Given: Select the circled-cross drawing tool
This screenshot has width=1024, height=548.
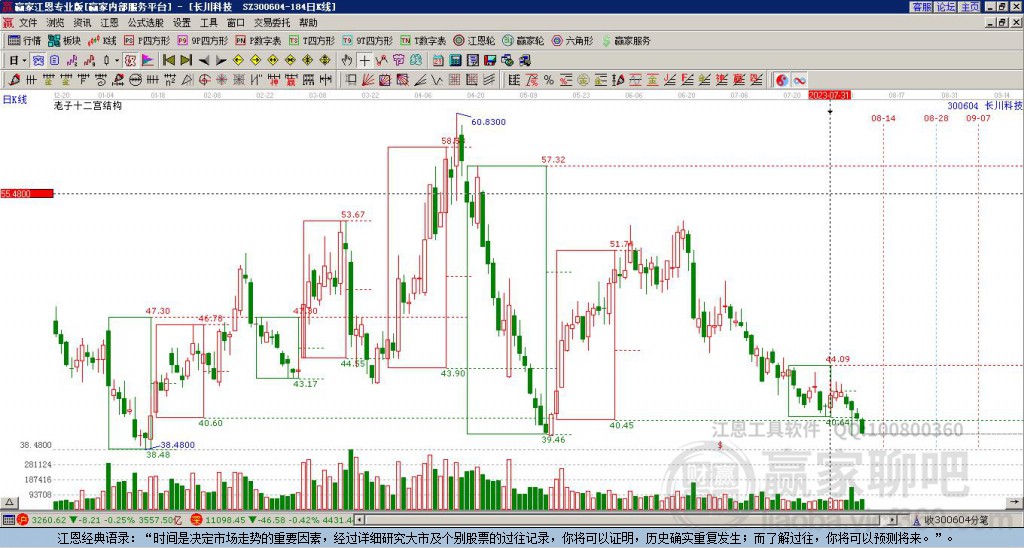Looking at the screenshot, I should (204, 80).
